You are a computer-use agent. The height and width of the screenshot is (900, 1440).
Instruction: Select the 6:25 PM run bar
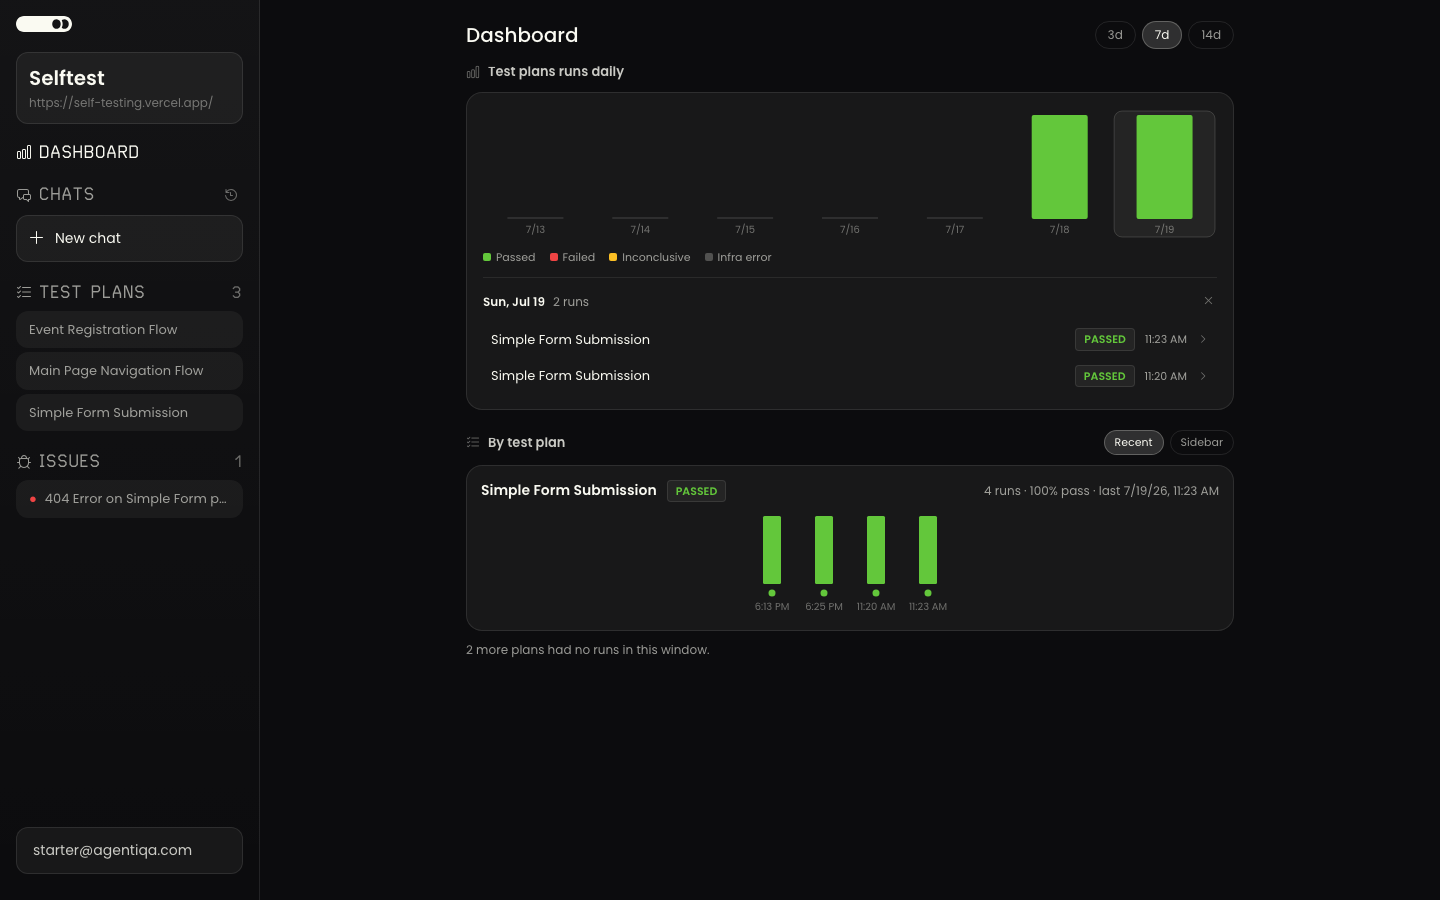[x=824, y=550]
